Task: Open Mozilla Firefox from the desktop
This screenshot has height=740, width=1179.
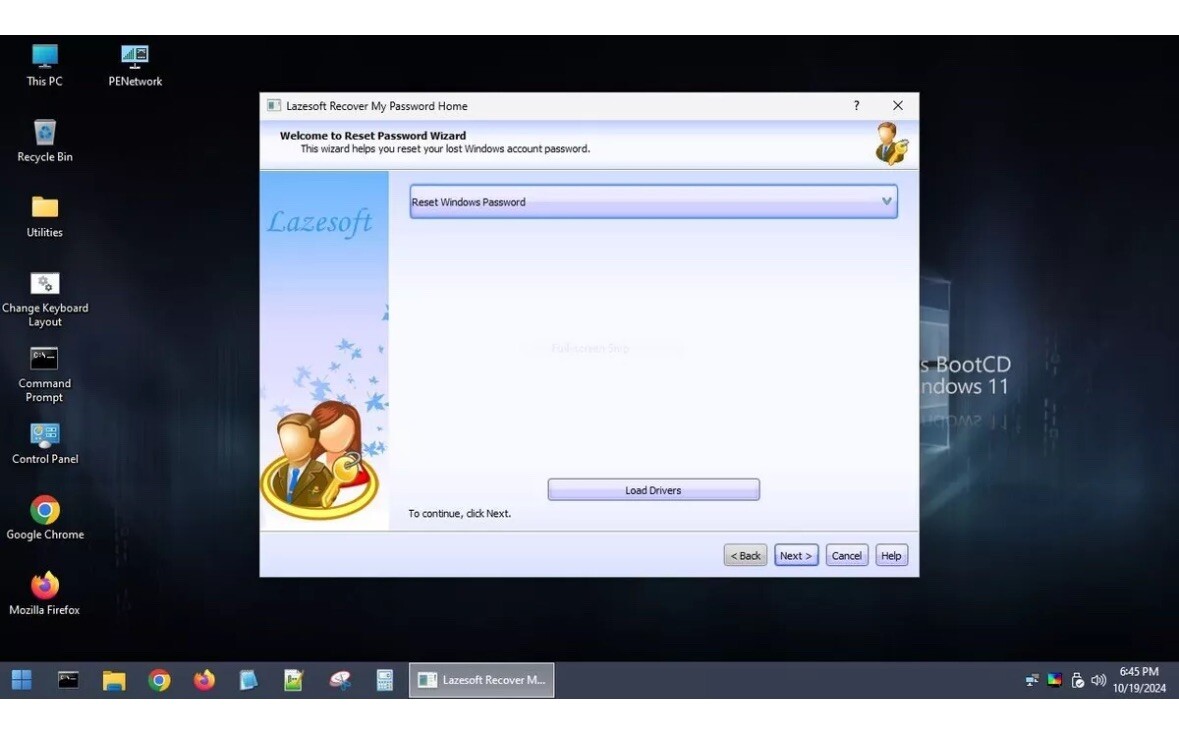Action: (x=44, y=588)
